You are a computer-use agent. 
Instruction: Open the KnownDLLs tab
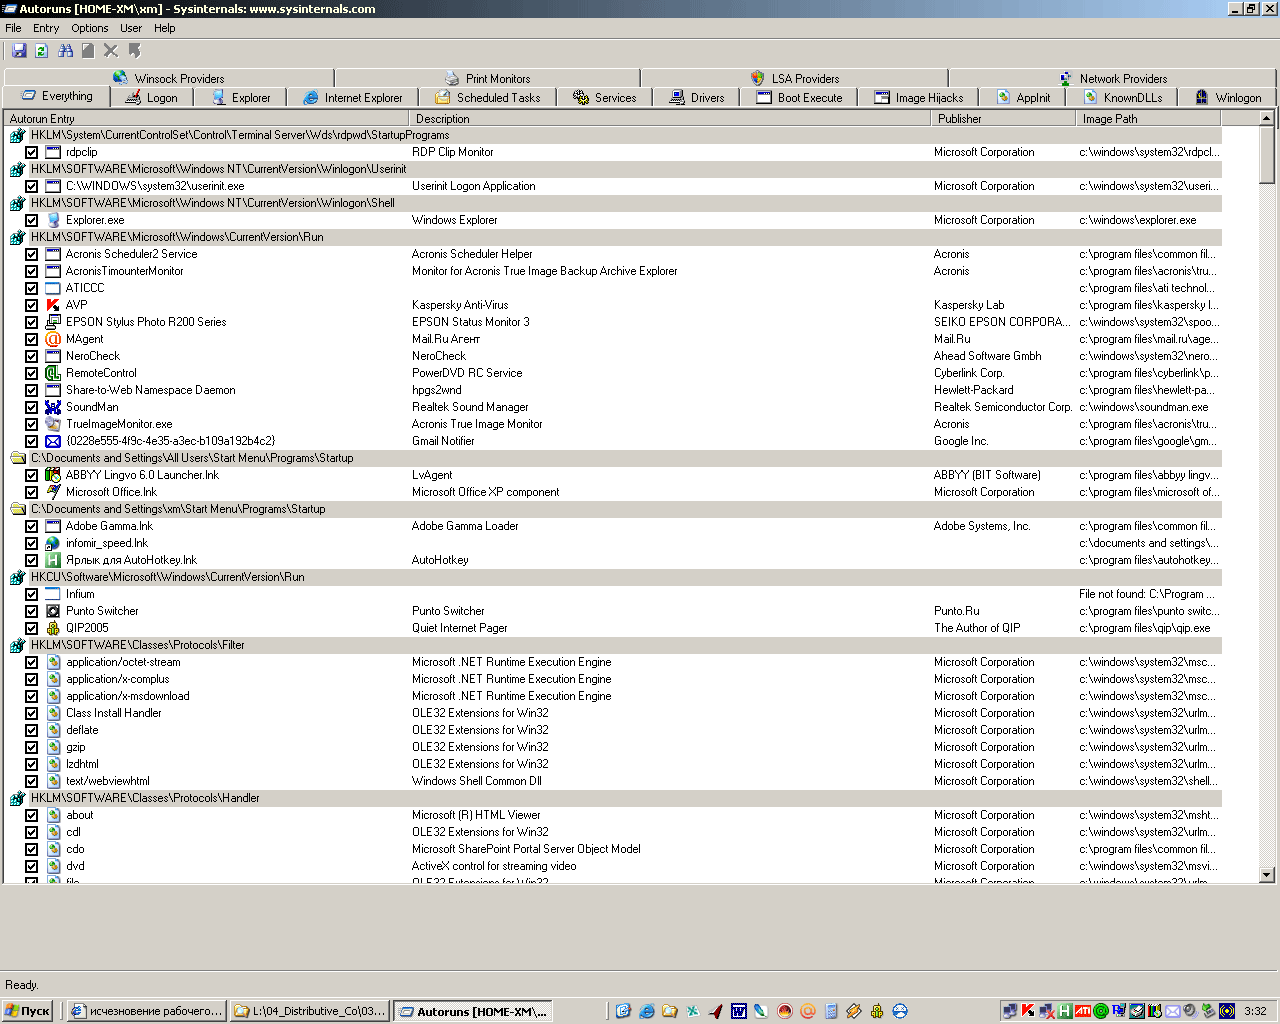(1123, 98)
